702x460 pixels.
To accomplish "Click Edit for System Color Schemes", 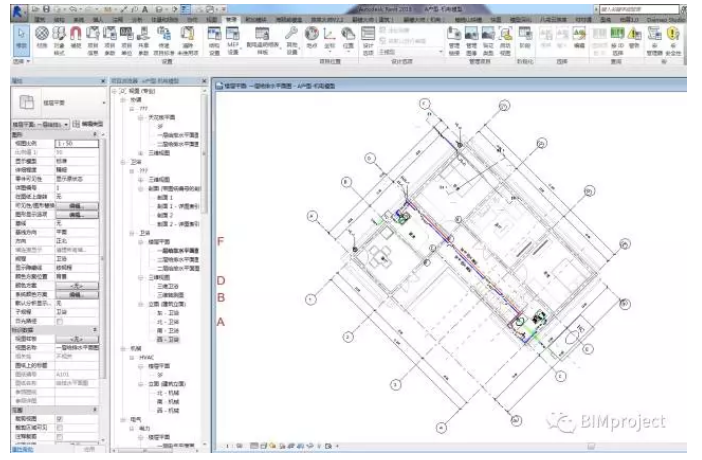I will (77, 294).
